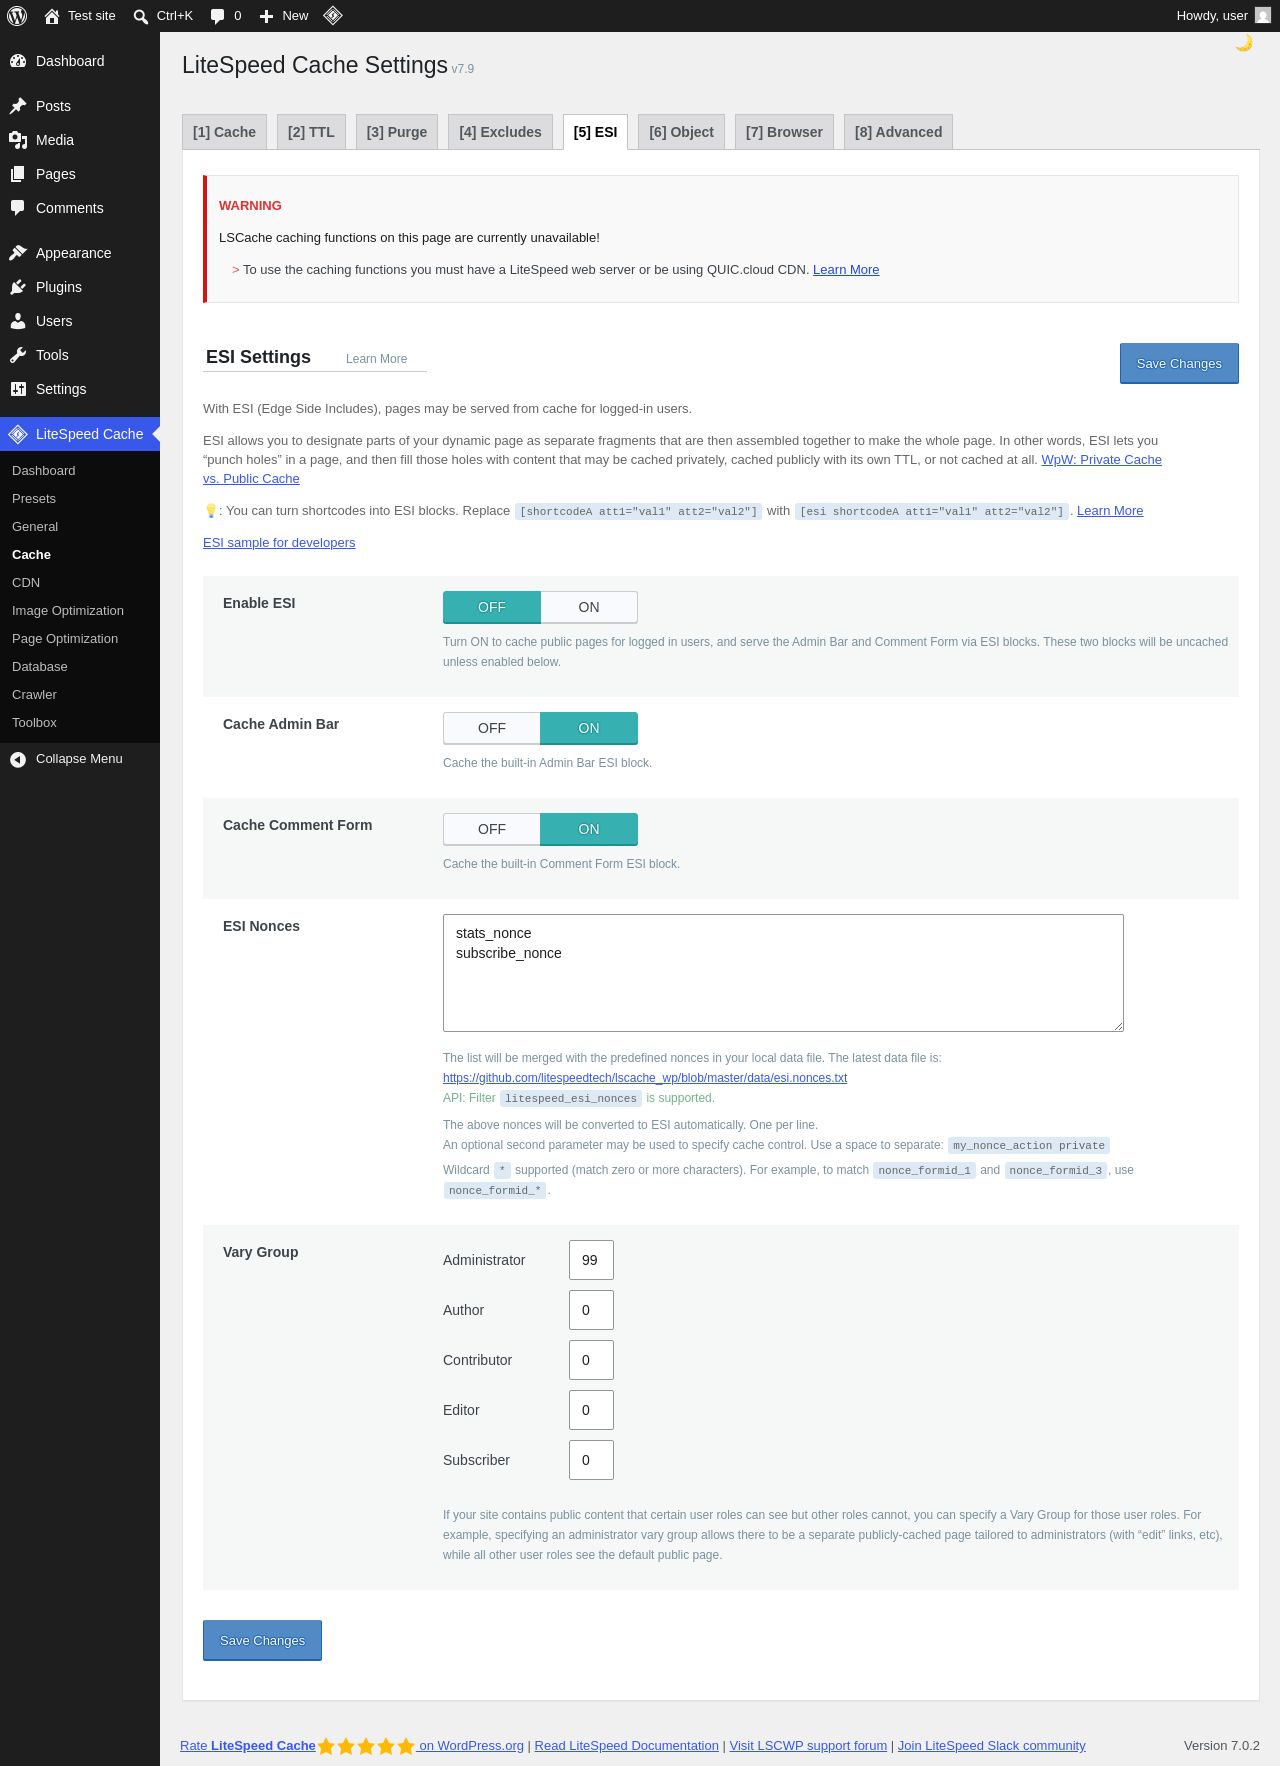Viewport: 1280px width, 1766px height.
Task: Click the Settings sliders icon
Action: coord(18,389)
